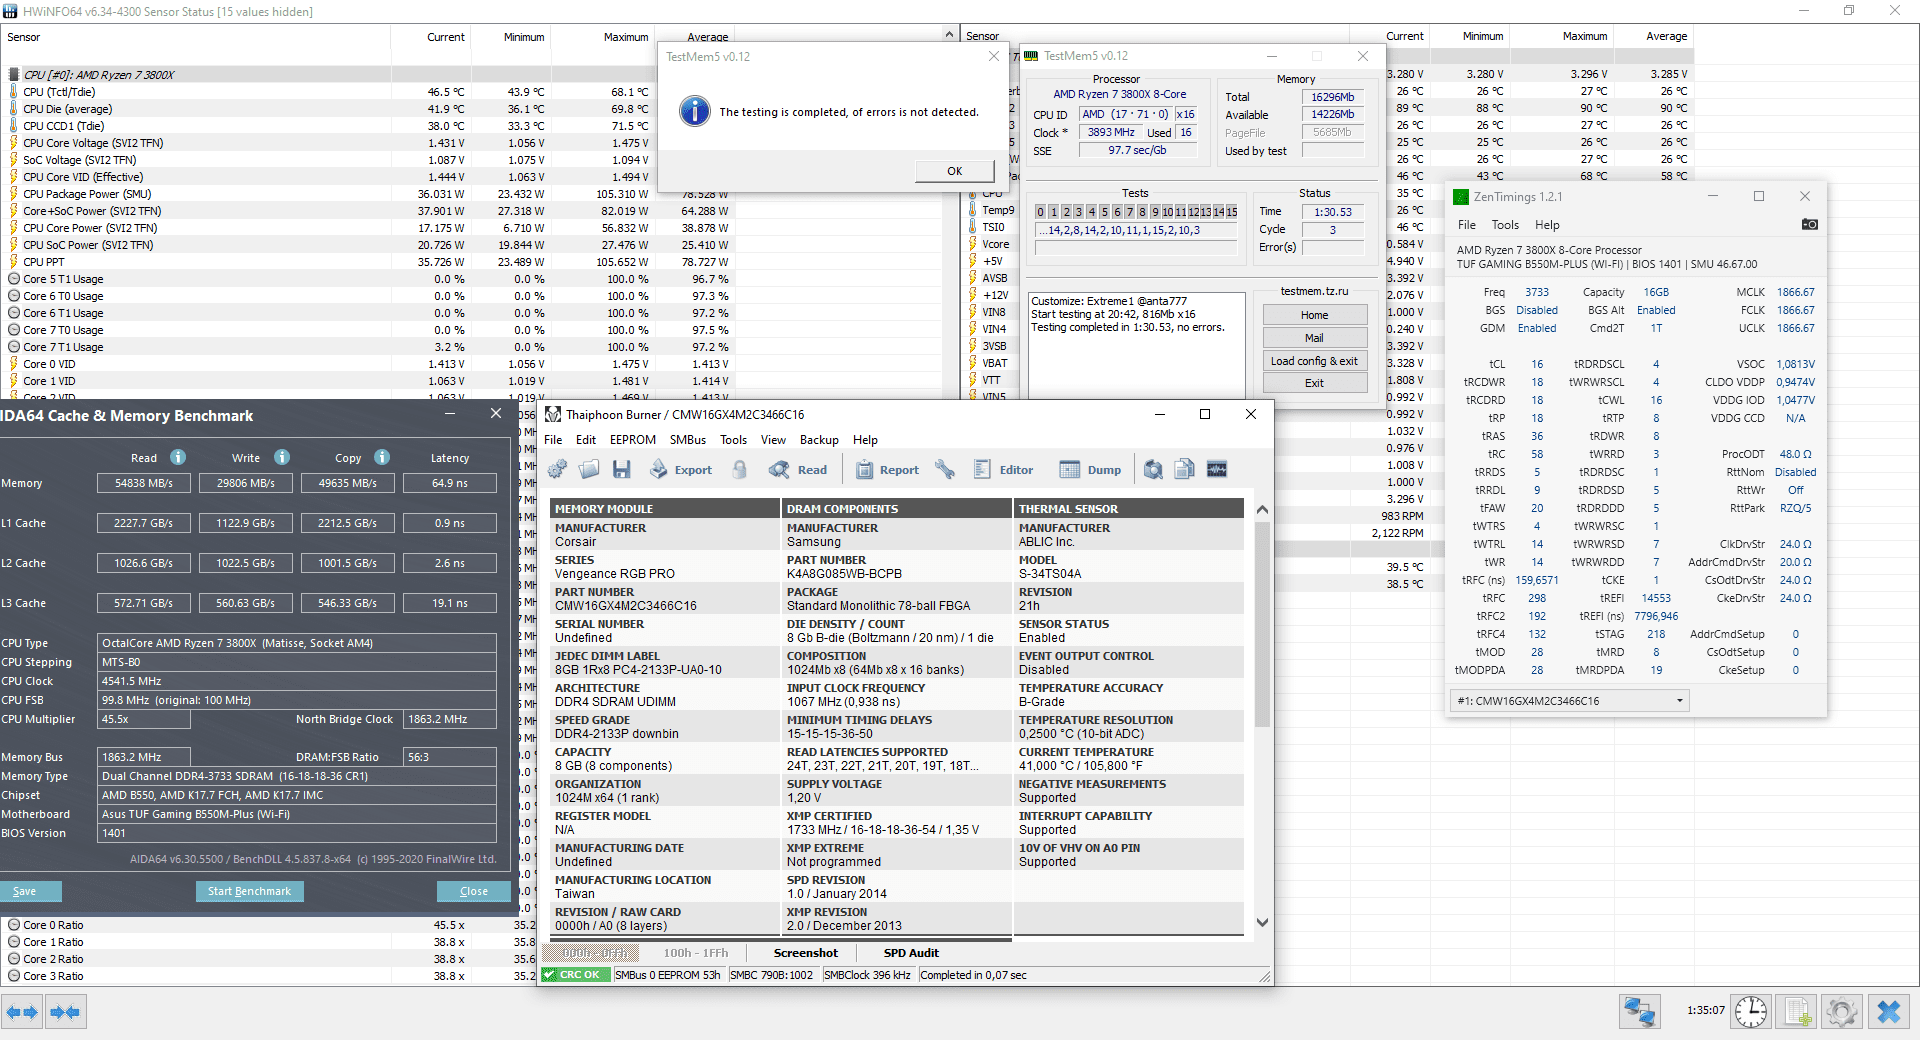
Task: Click HWiNFO log file spreadsheet icon
Action: pos(1797,1012)
